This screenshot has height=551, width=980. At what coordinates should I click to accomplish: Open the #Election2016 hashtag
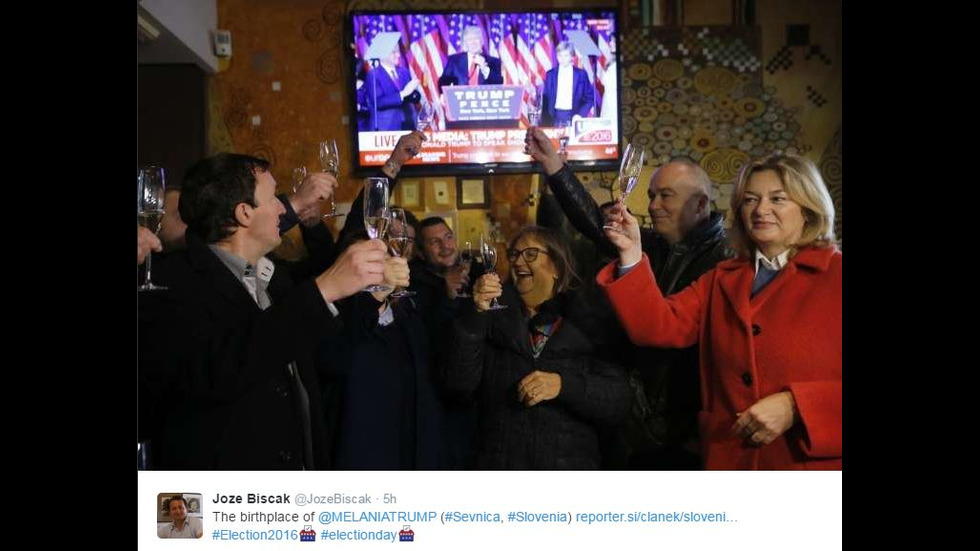tap(255, 535)
